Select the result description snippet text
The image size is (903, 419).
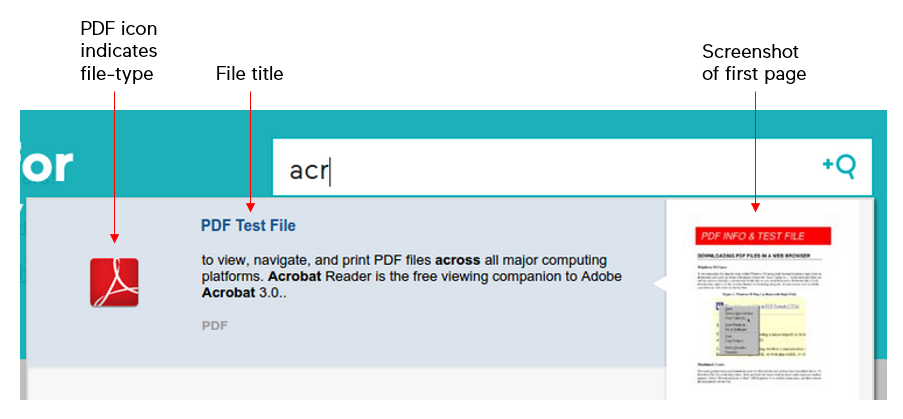[412, 276]
